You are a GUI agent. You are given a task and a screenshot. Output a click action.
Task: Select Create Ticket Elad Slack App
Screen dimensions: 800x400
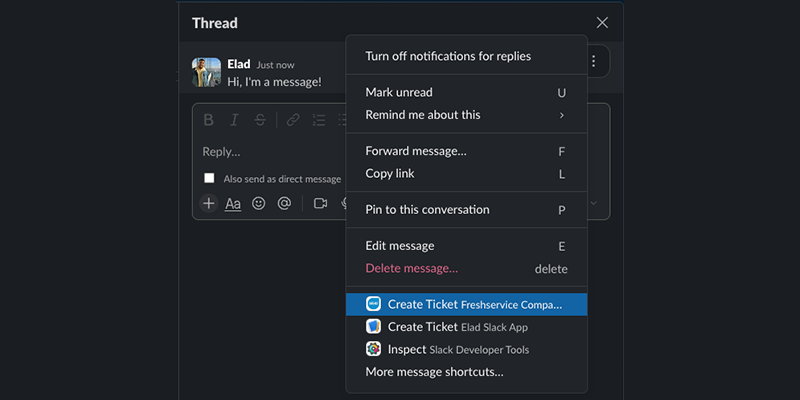click(x=466, y=327)
